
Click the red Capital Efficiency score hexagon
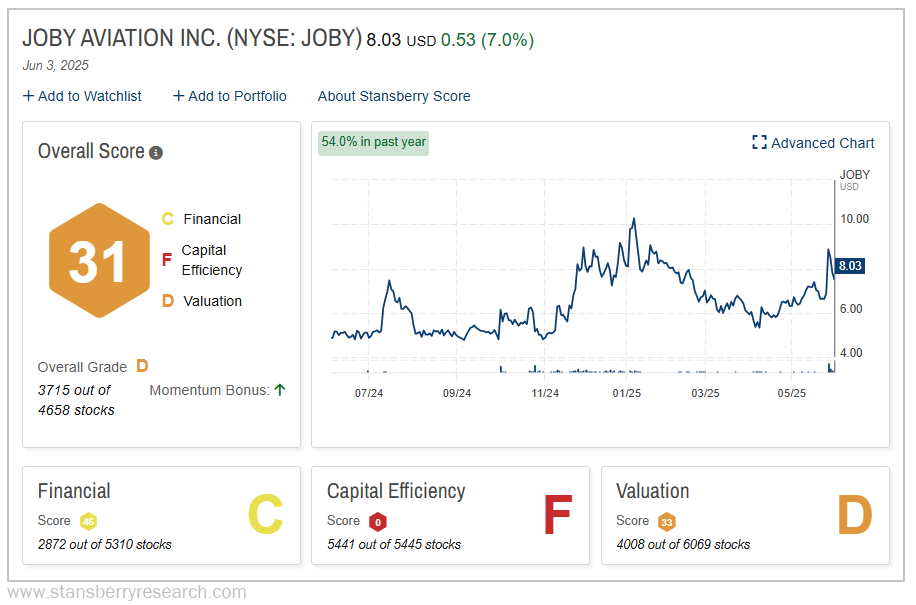(x=377, y=521)
